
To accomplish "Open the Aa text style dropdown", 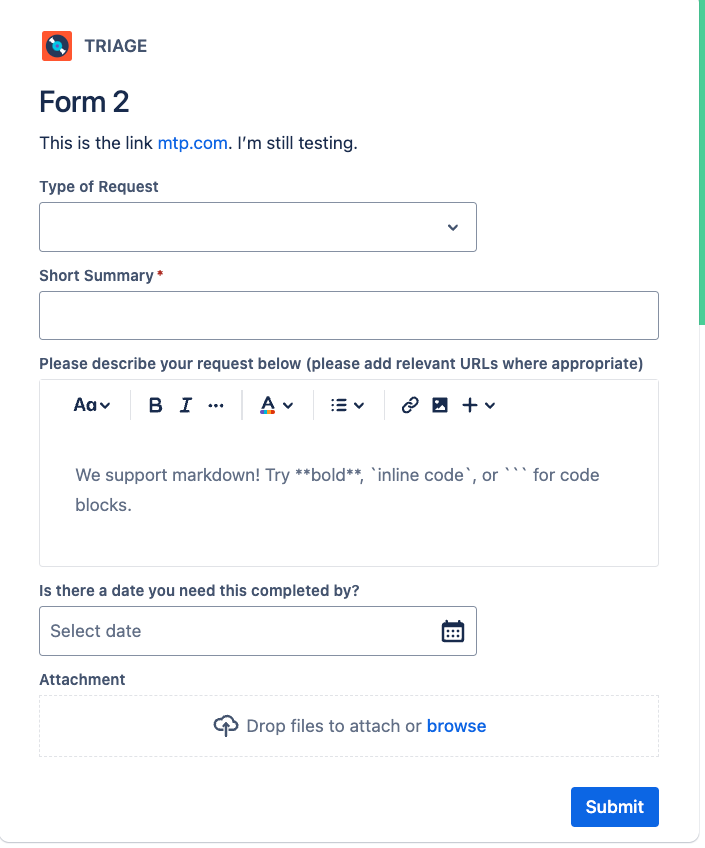I will (x=91, y=405).
